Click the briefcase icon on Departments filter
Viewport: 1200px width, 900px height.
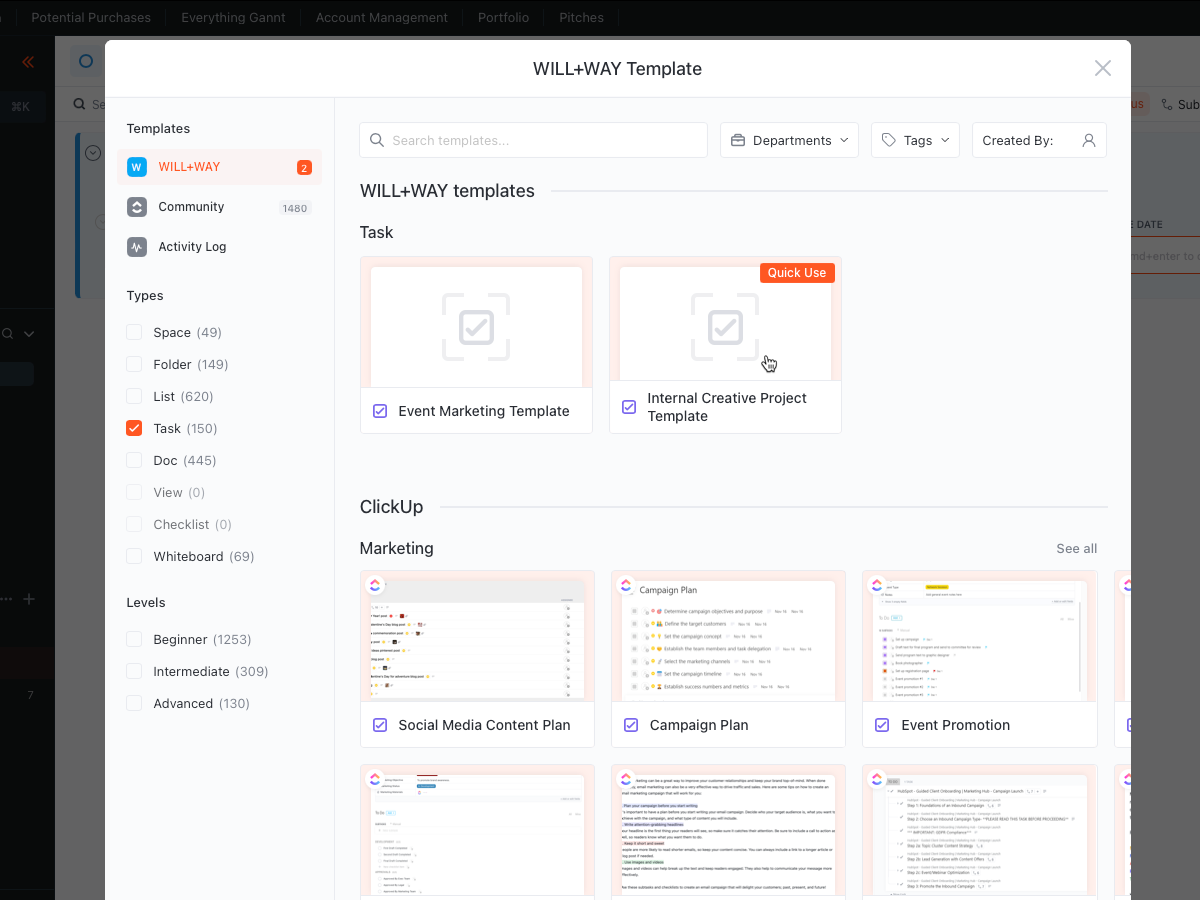coord(738,140)
